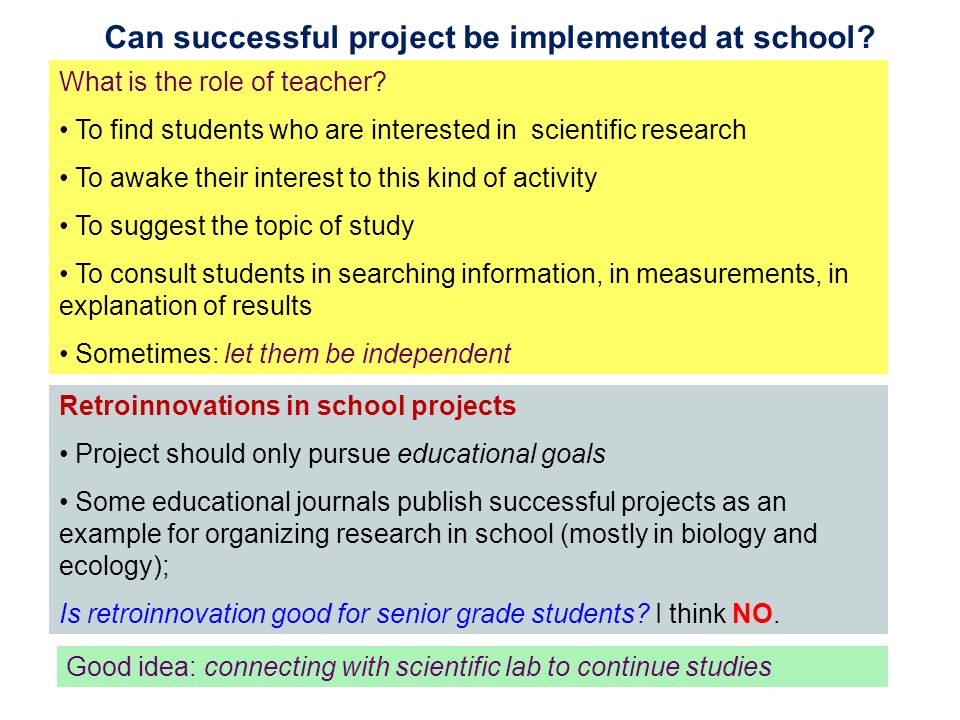Click the text 'explanation of results'
This screenshot has height=720, width=960.
(186, 306)
